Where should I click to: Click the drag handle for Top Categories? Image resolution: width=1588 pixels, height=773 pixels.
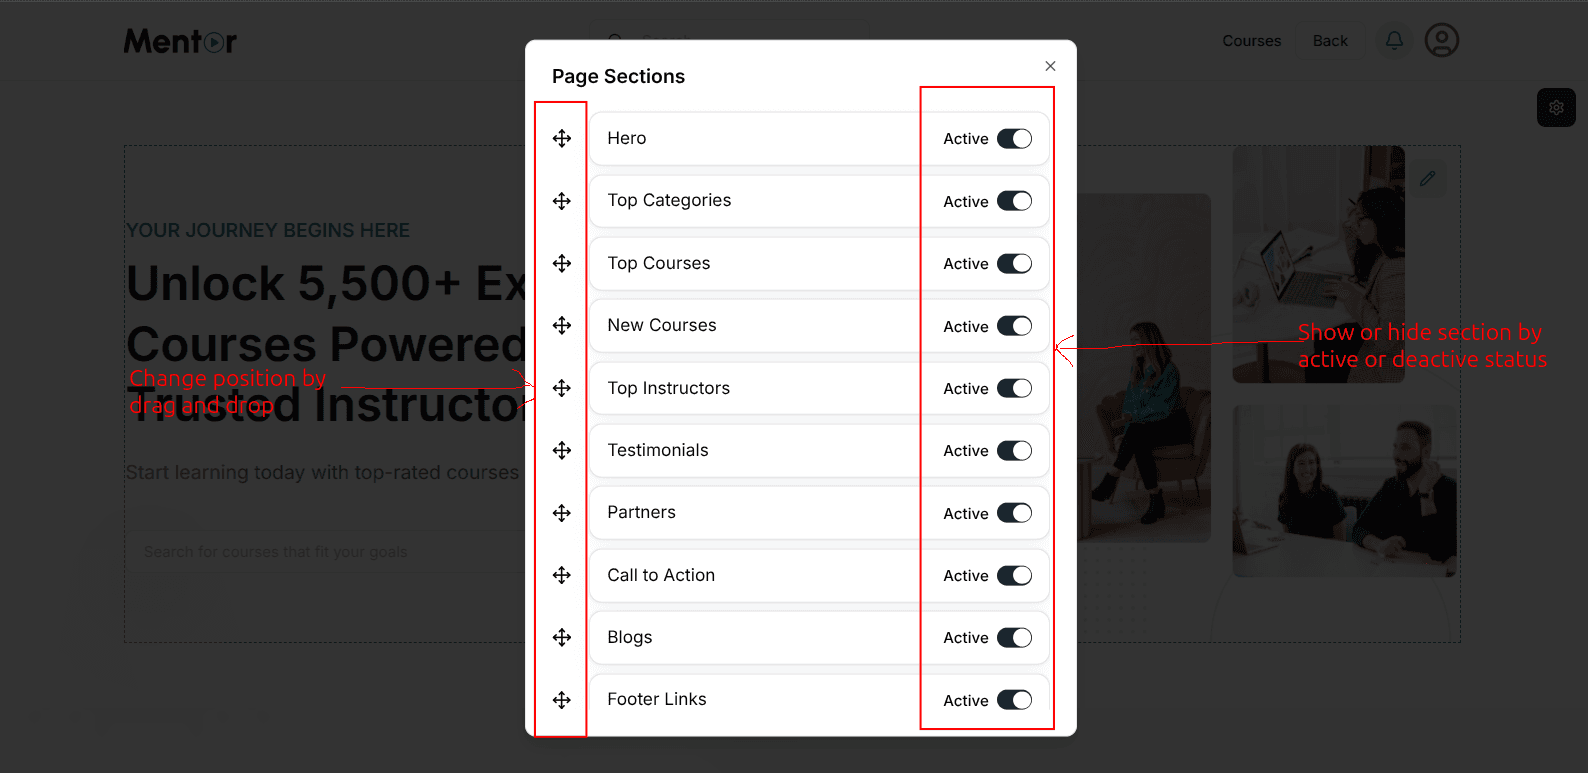[x=561, y=200]
